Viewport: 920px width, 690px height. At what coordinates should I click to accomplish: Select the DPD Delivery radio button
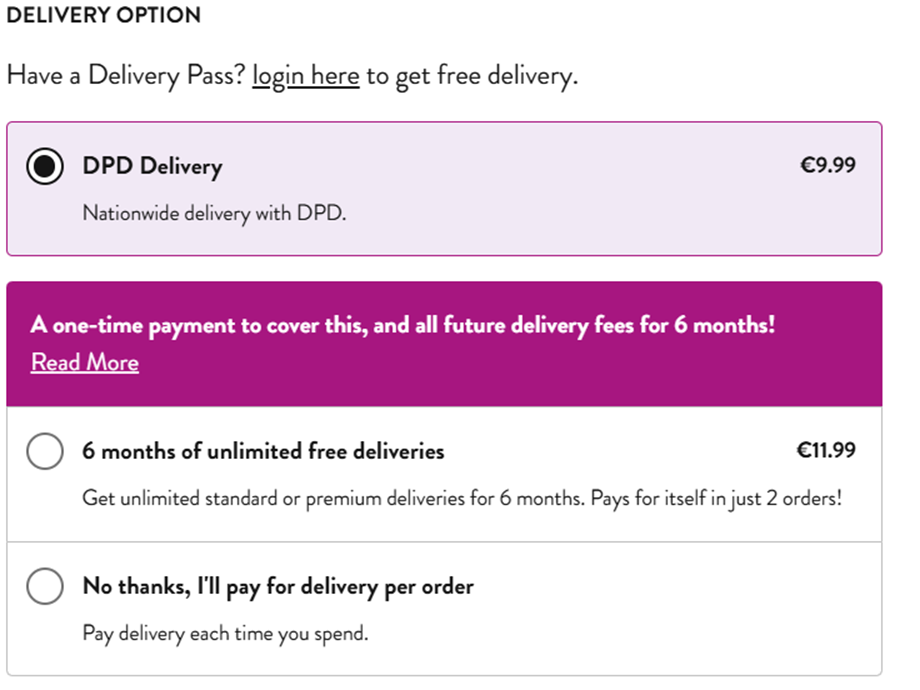point(45,166)
